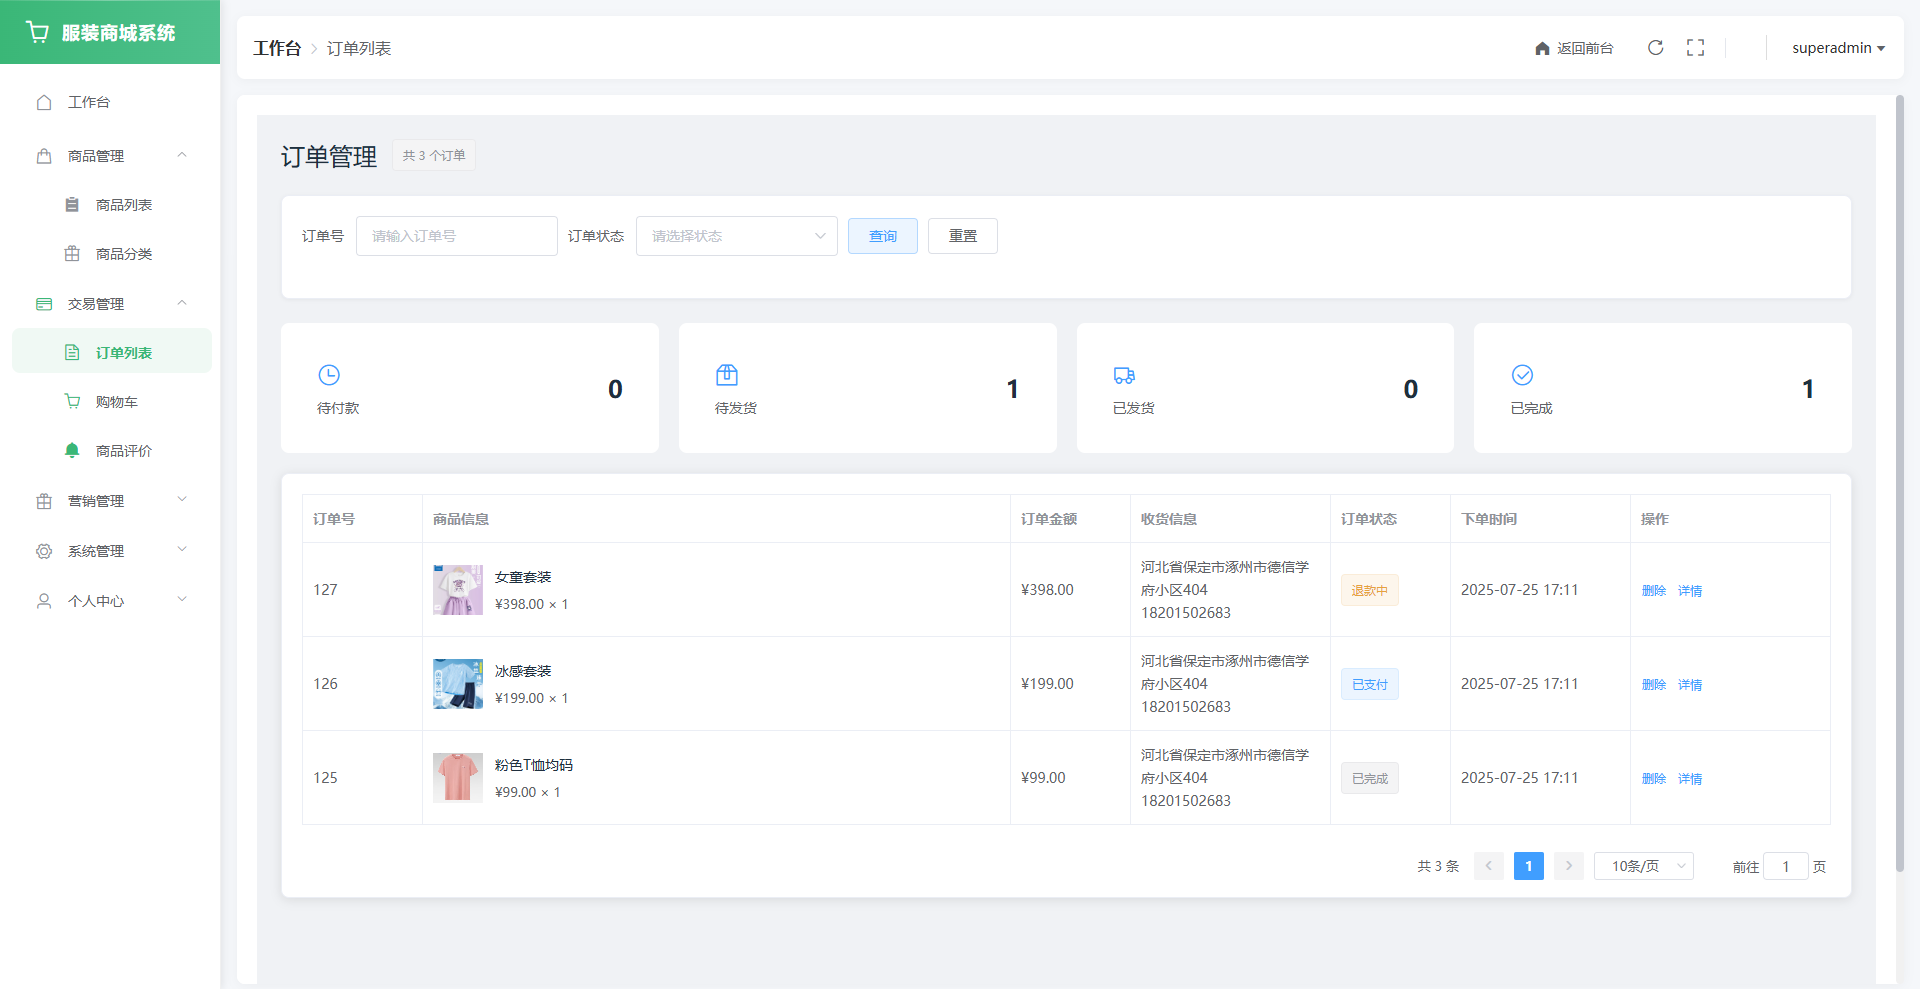Open 商品列表 in the sidebar
Image resolution: width=1920 pixels, height=989 pixels.
click(123, 205)
